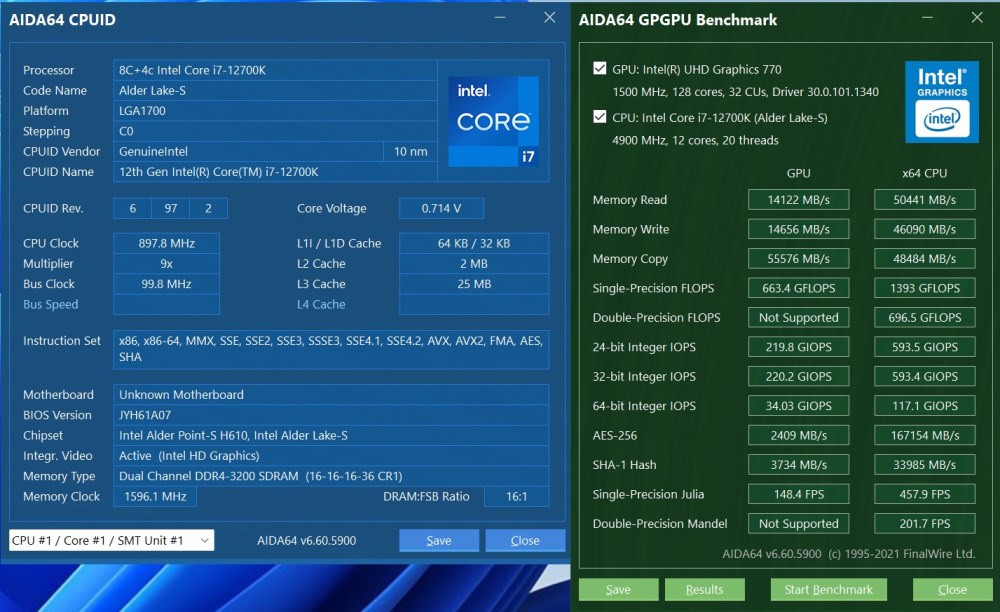Click Close button in GPGPU Benchmark window
This screenshot has width=1000, height=612.
click(x=952, y=590)
